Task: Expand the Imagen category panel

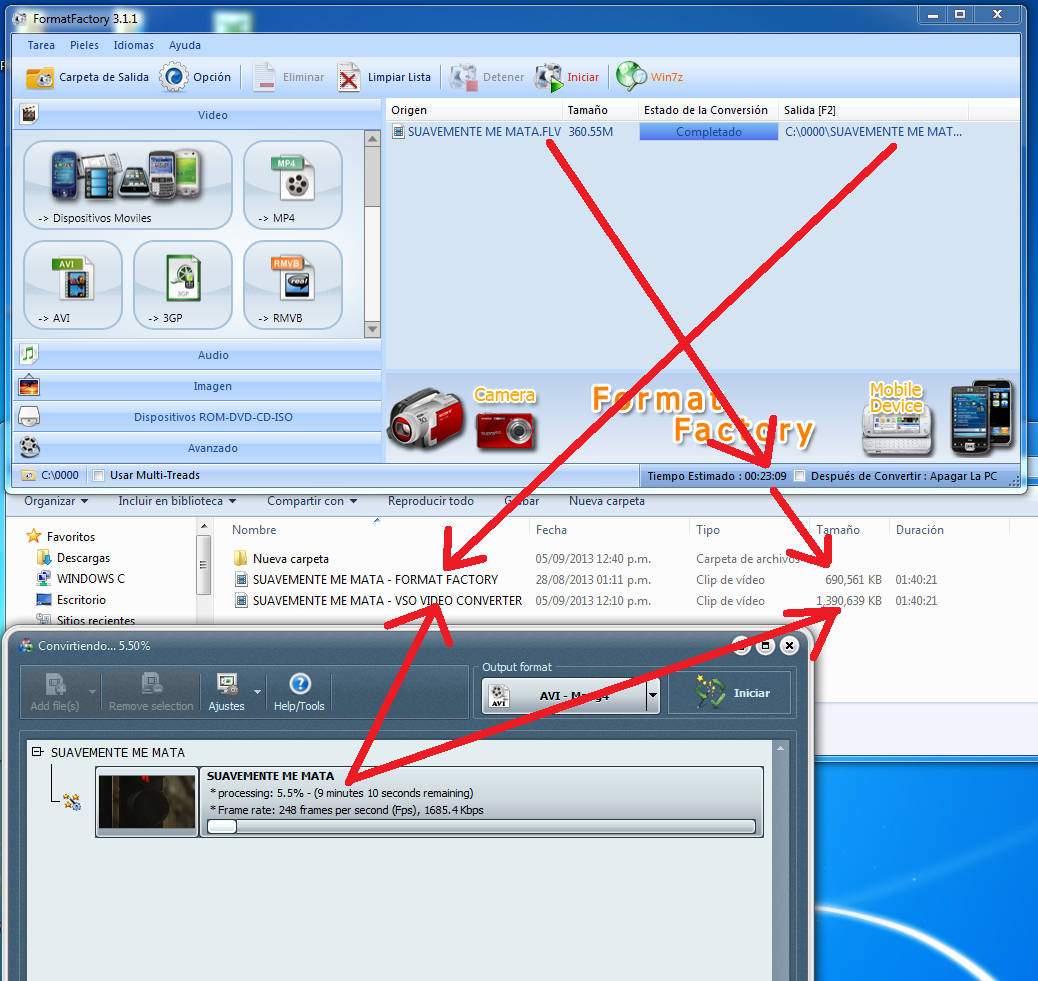Action: point(197,386)
